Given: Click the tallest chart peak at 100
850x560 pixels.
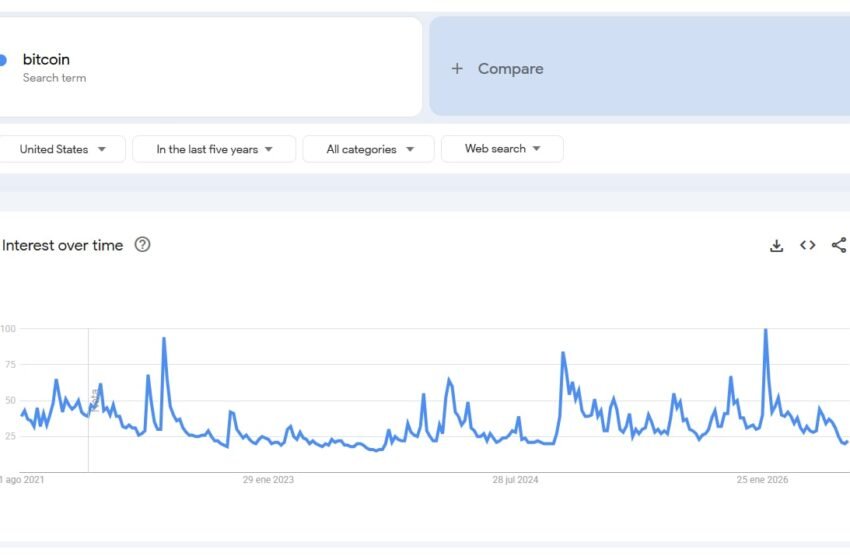Looking at the screenshot, I should (765, 329).
